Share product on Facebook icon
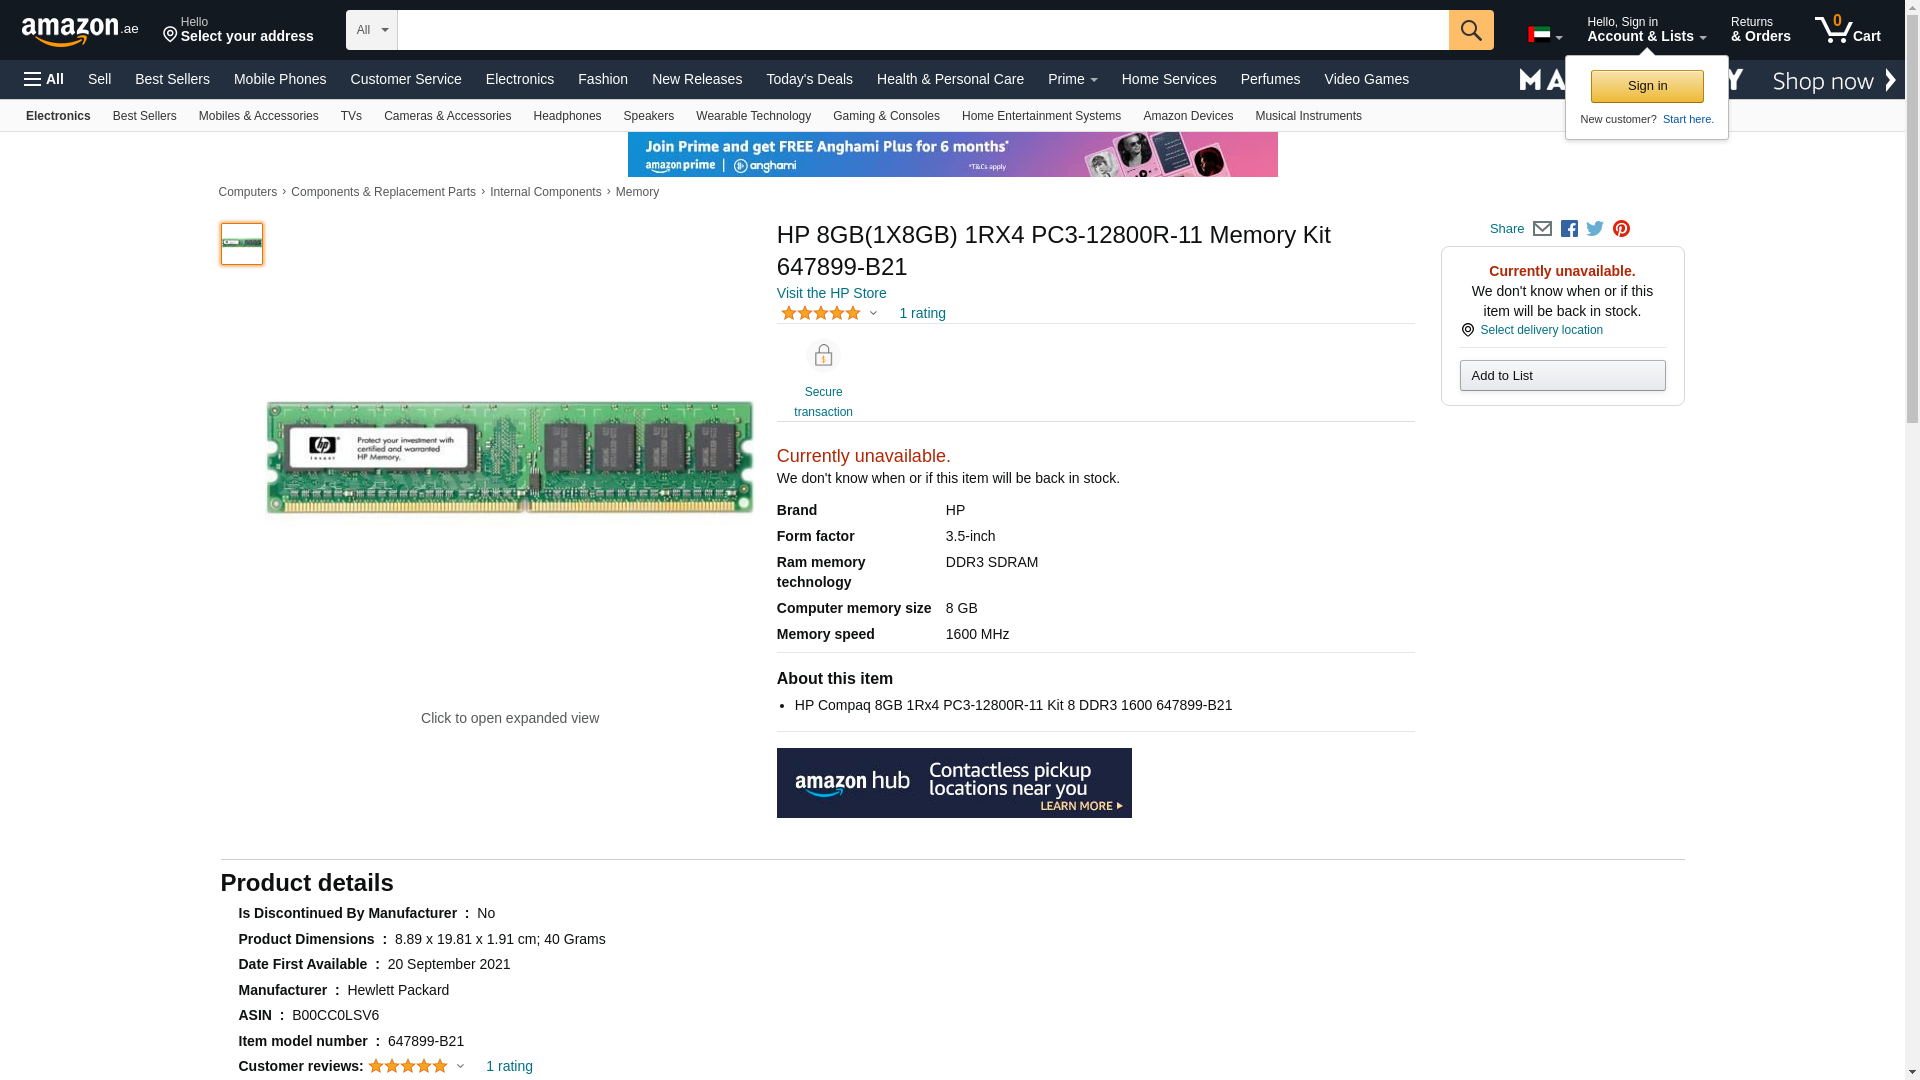The image size is (1920, 1080). (x=1569, y=229)
